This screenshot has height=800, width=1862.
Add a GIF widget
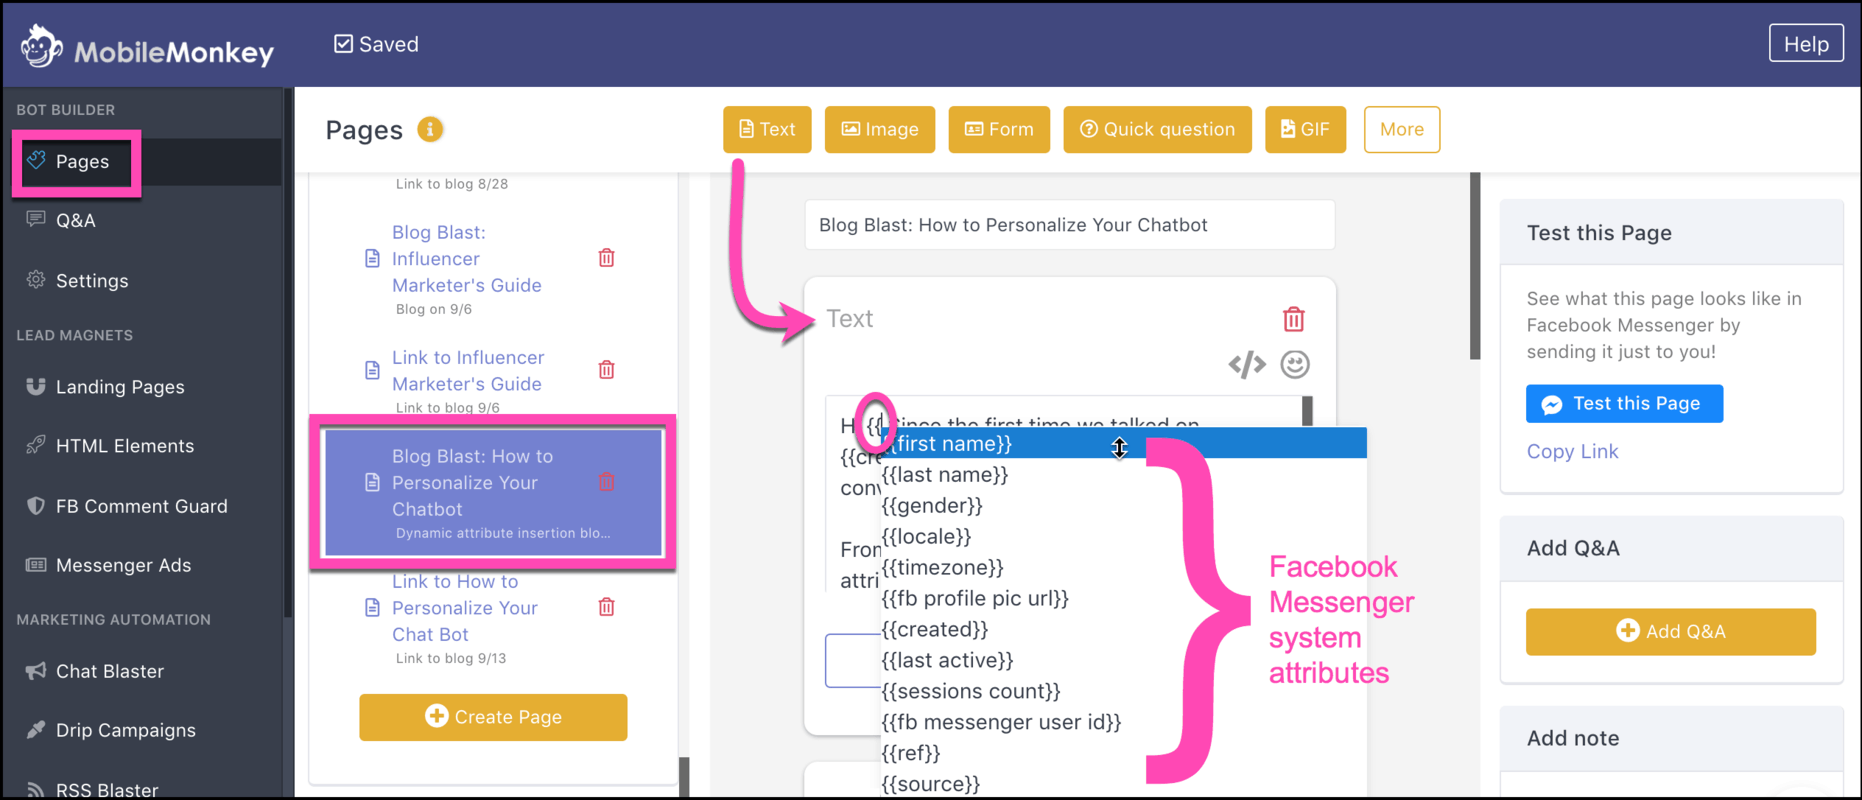click(1305, 130)
